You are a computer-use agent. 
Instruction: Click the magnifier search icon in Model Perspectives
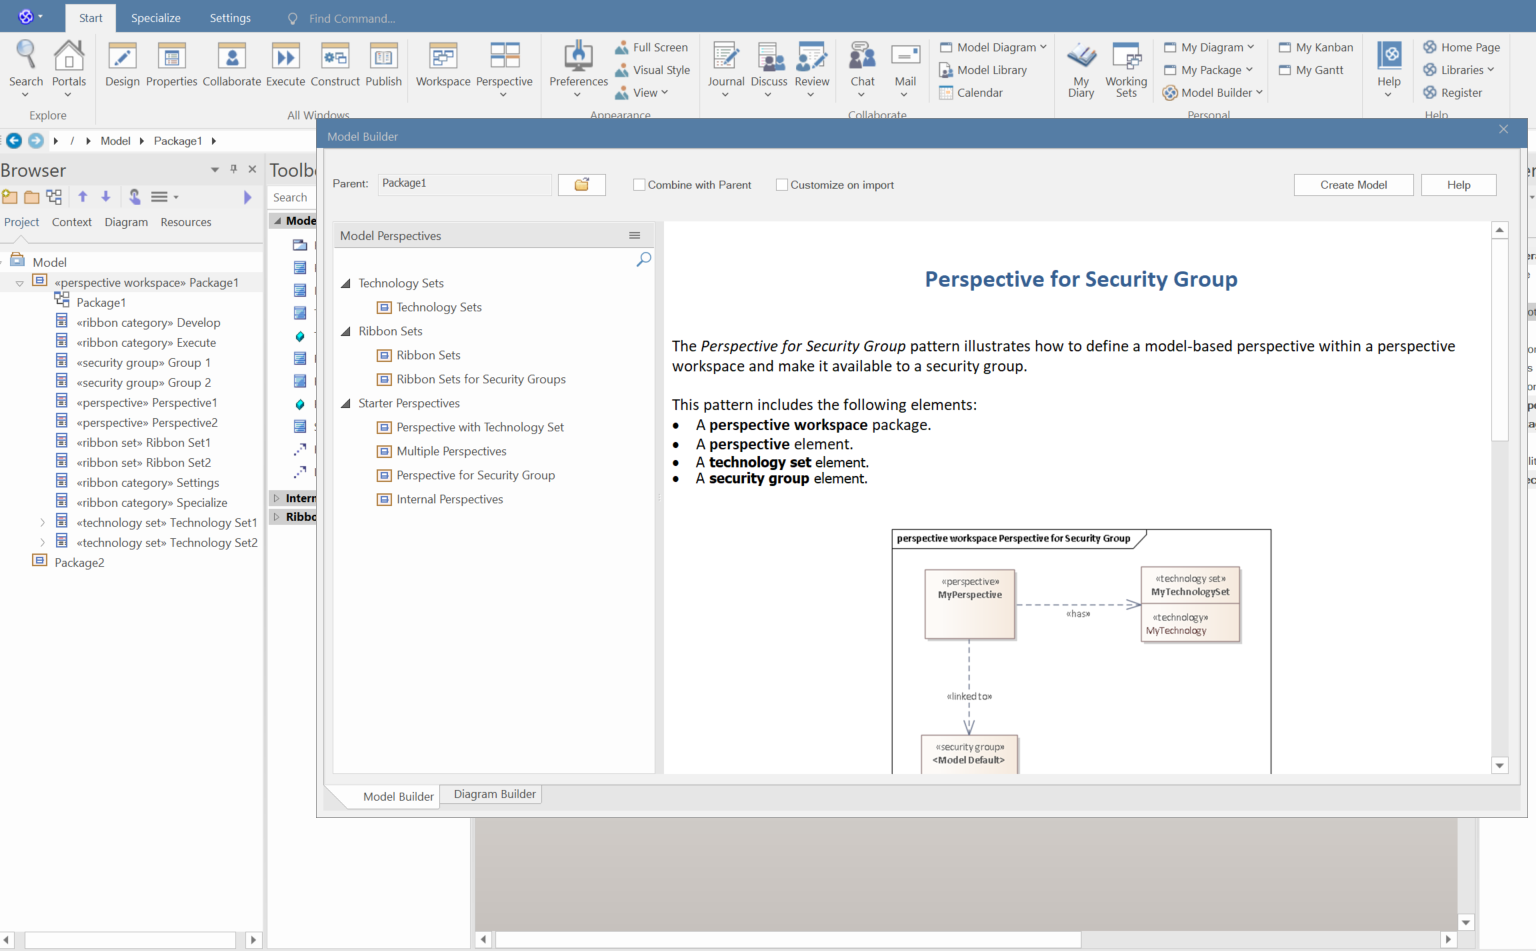point(644,259)
